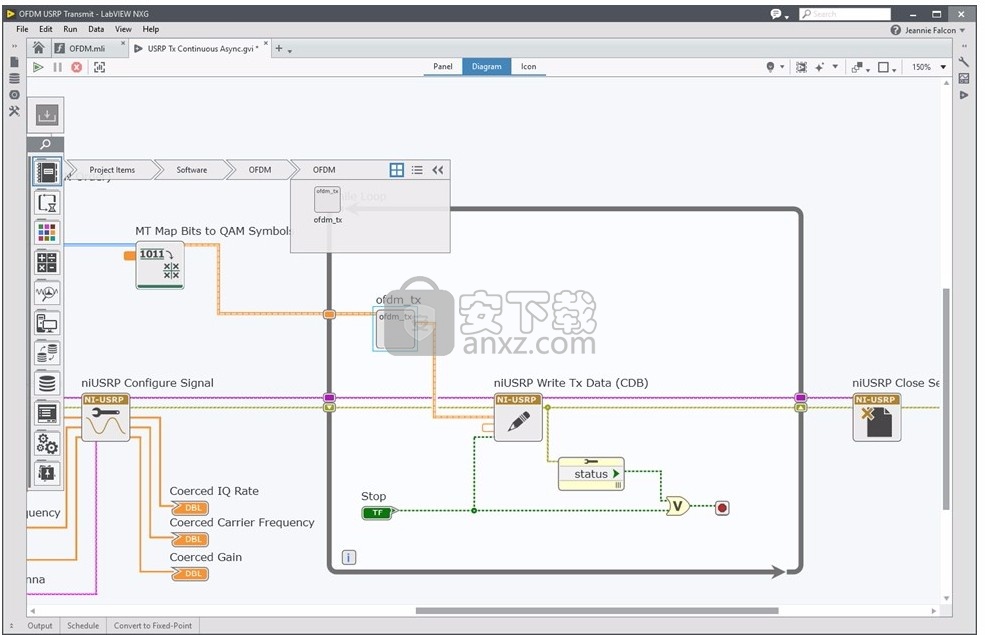Open the Data Communication palette category
Image resolution: width=985 pixels, height=635 pixels.
[47, 353]
